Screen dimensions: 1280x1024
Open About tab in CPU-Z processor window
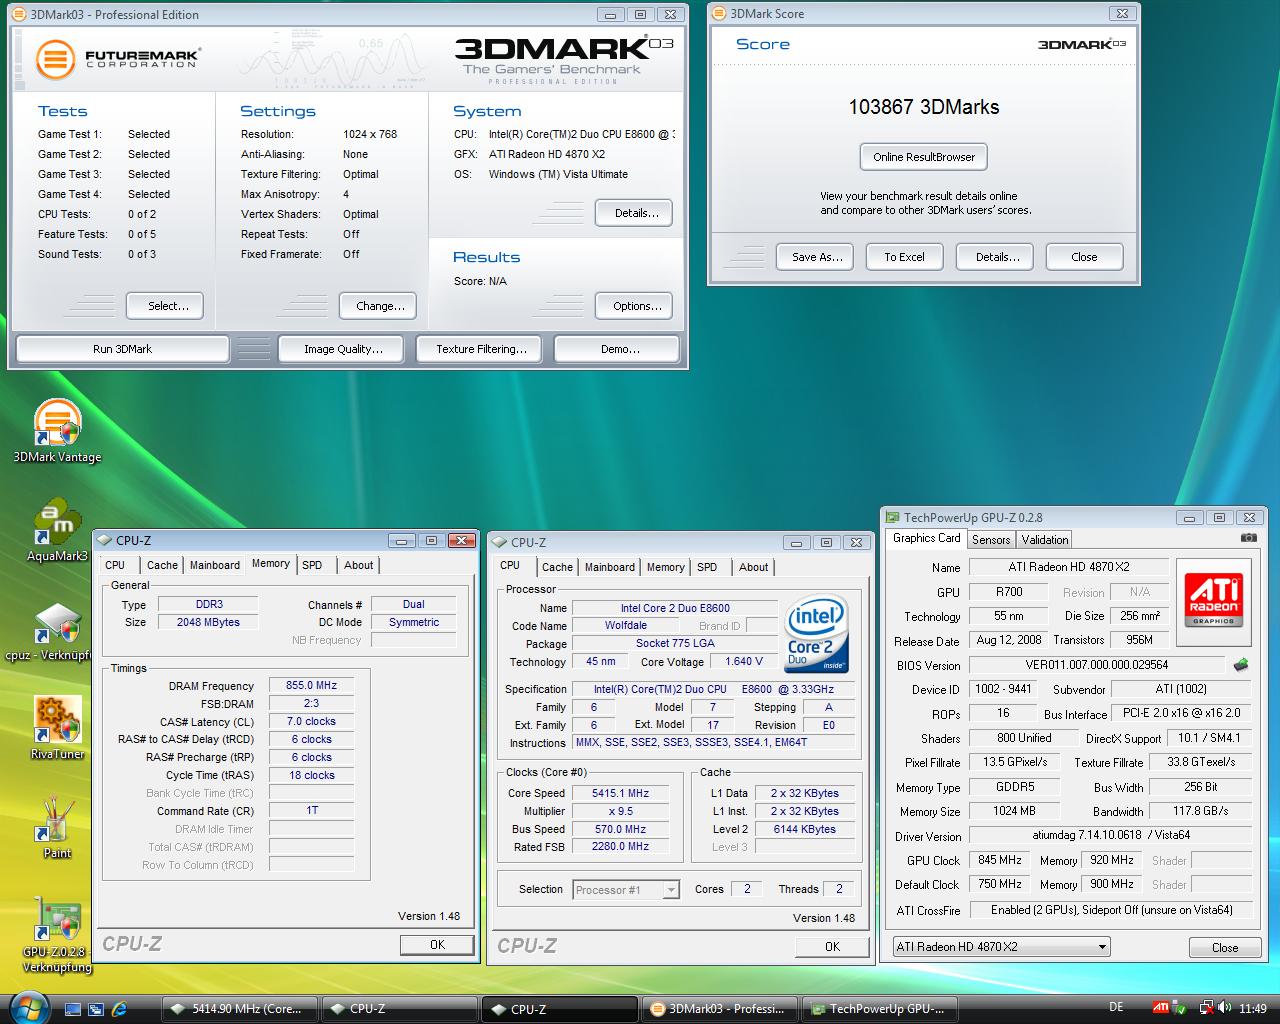click(753, 568)
